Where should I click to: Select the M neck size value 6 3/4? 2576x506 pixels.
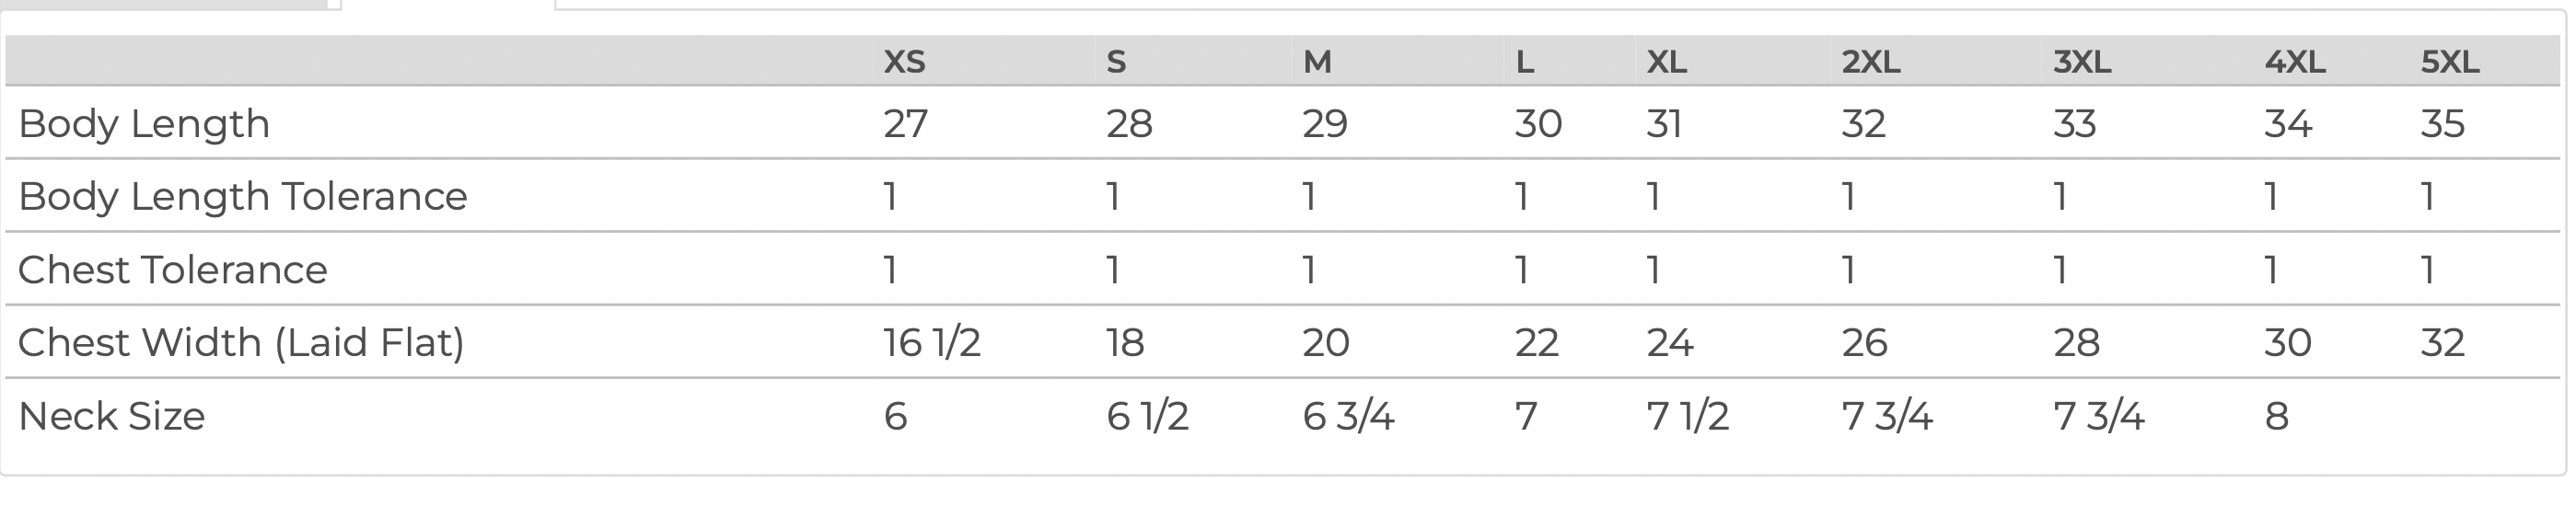1347,416
